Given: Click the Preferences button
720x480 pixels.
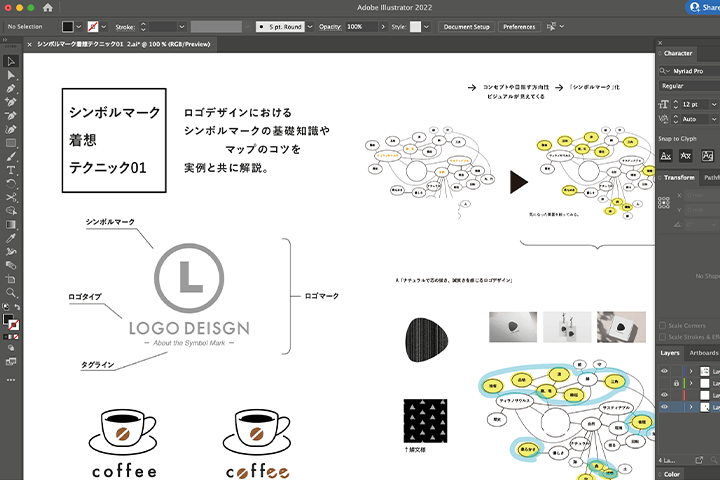Looking at the screenshot, I should tap(519, 27).
